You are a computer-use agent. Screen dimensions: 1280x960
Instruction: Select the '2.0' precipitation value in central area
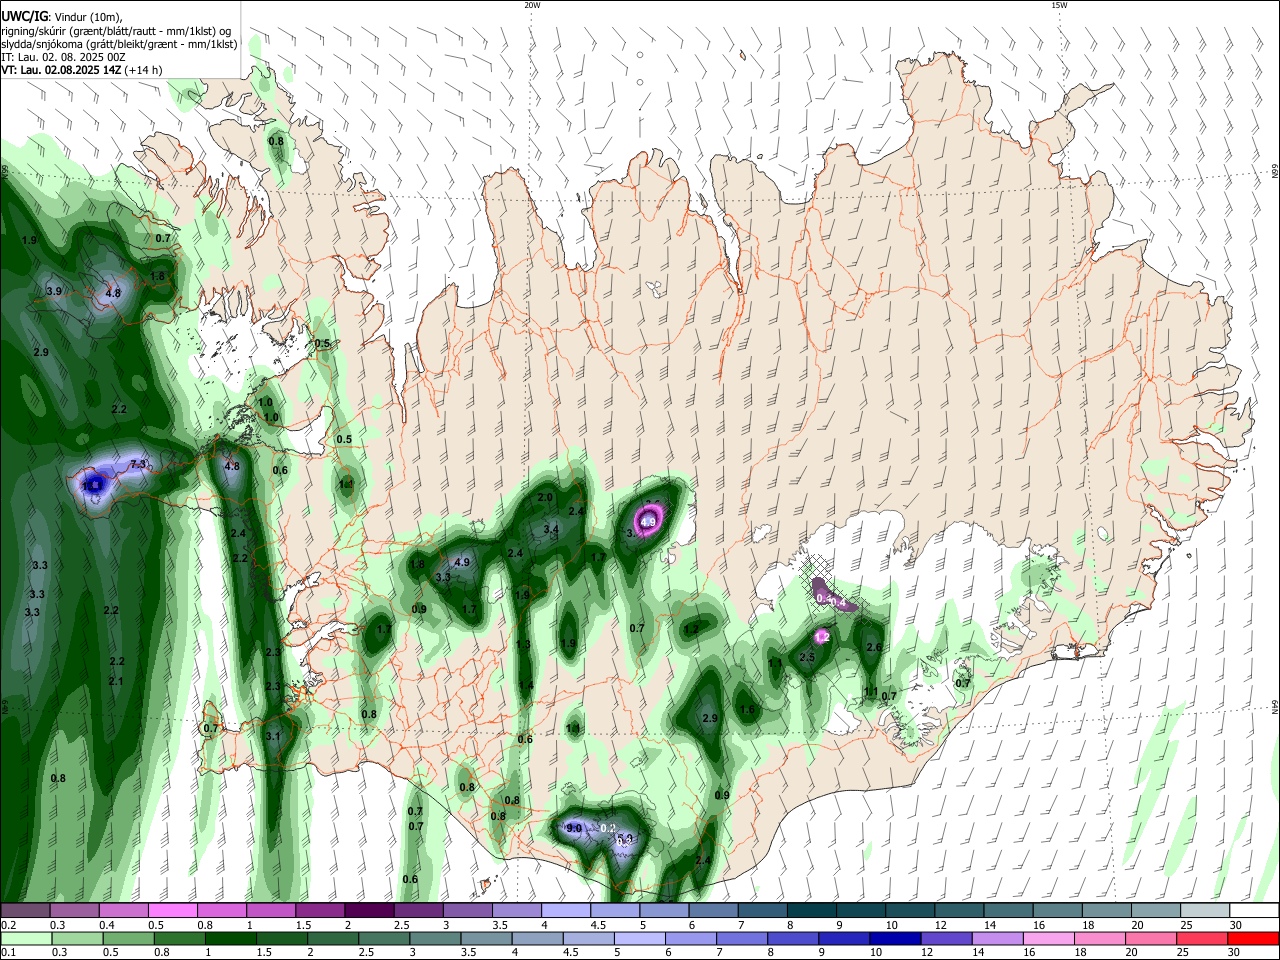[x=545, y=497]
